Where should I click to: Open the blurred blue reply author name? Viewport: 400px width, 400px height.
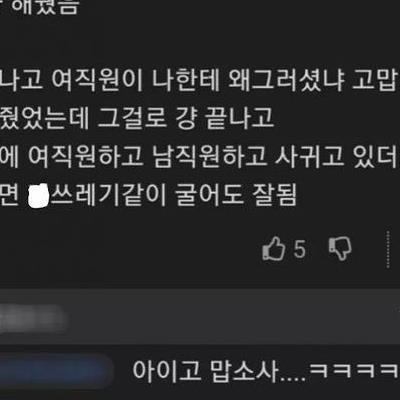(x=56, y=371)
